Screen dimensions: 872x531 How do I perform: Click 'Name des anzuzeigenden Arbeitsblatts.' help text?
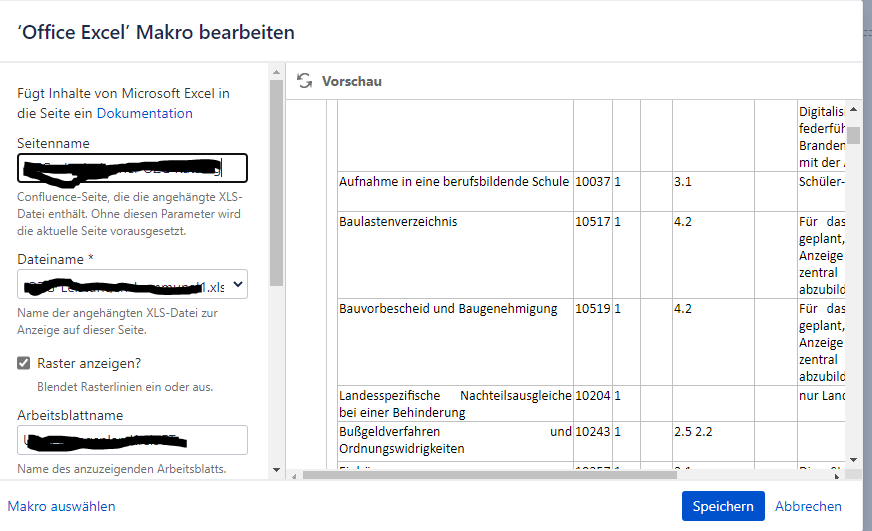pyautogui.click(x=122, y=469)
